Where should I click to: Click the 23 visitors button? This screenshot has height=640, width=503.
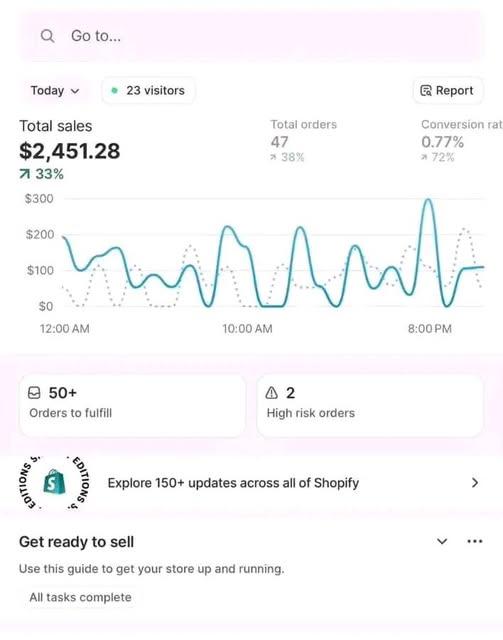tap(149, 91)
